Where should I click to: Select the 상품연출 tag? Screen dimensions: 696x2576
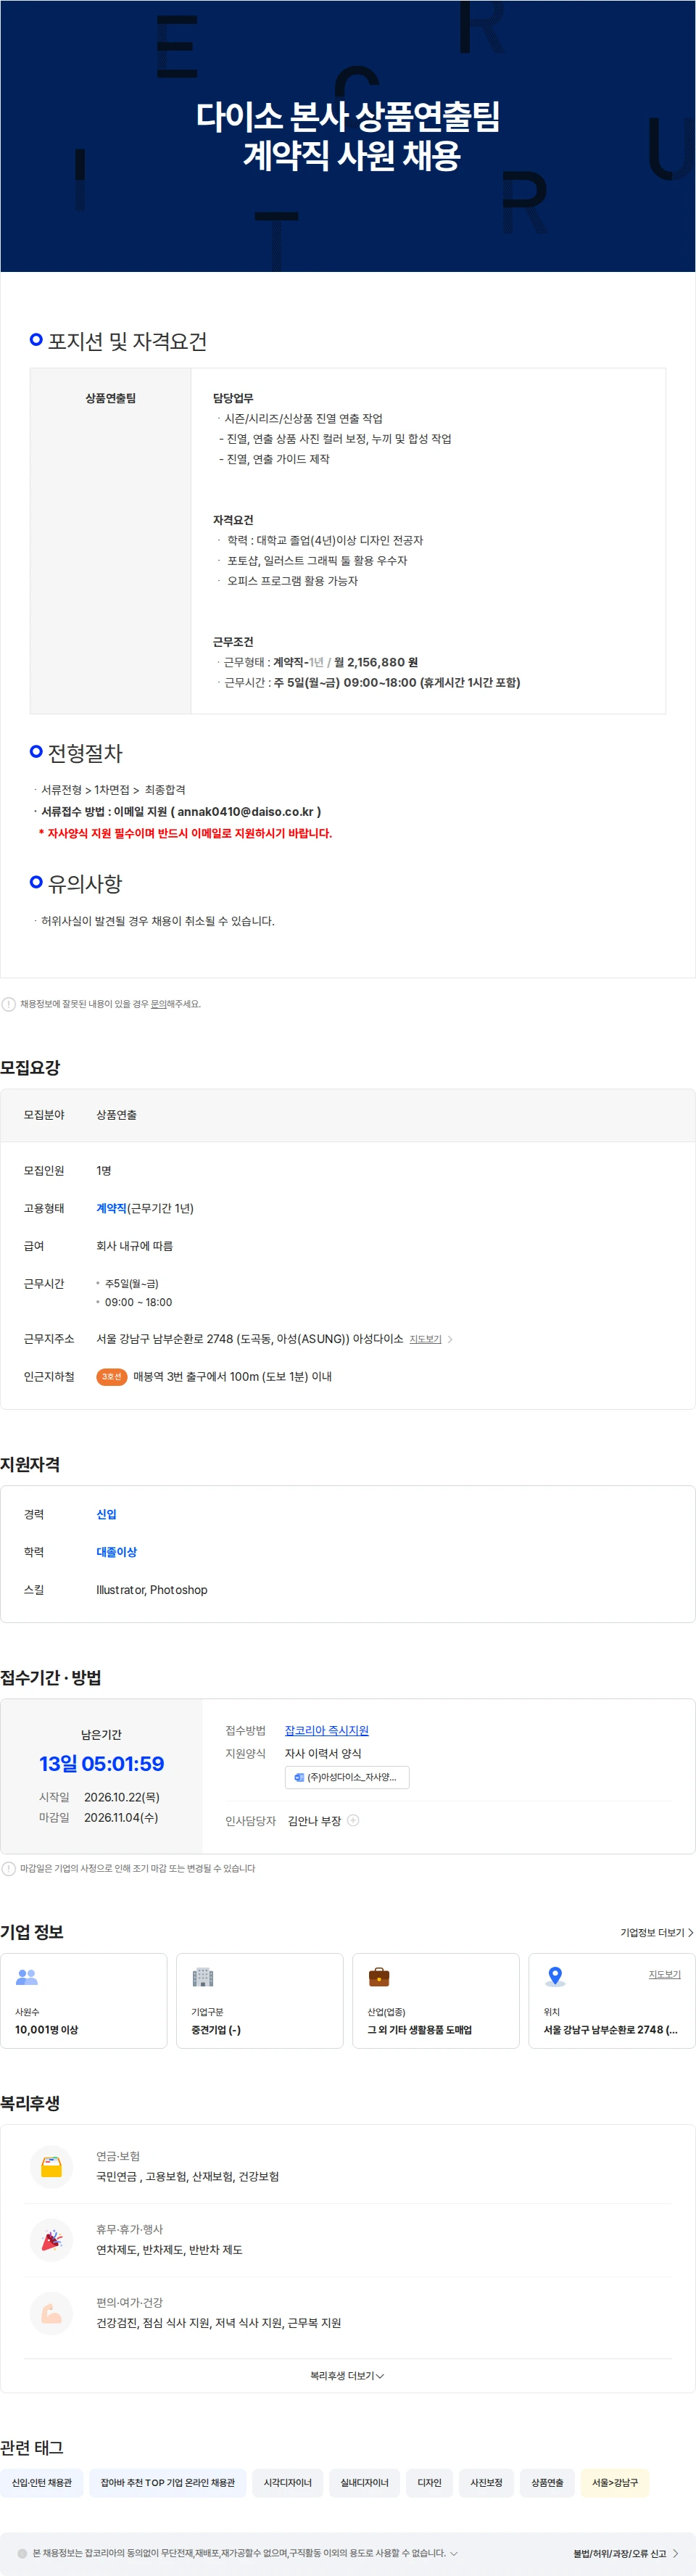547,2483
